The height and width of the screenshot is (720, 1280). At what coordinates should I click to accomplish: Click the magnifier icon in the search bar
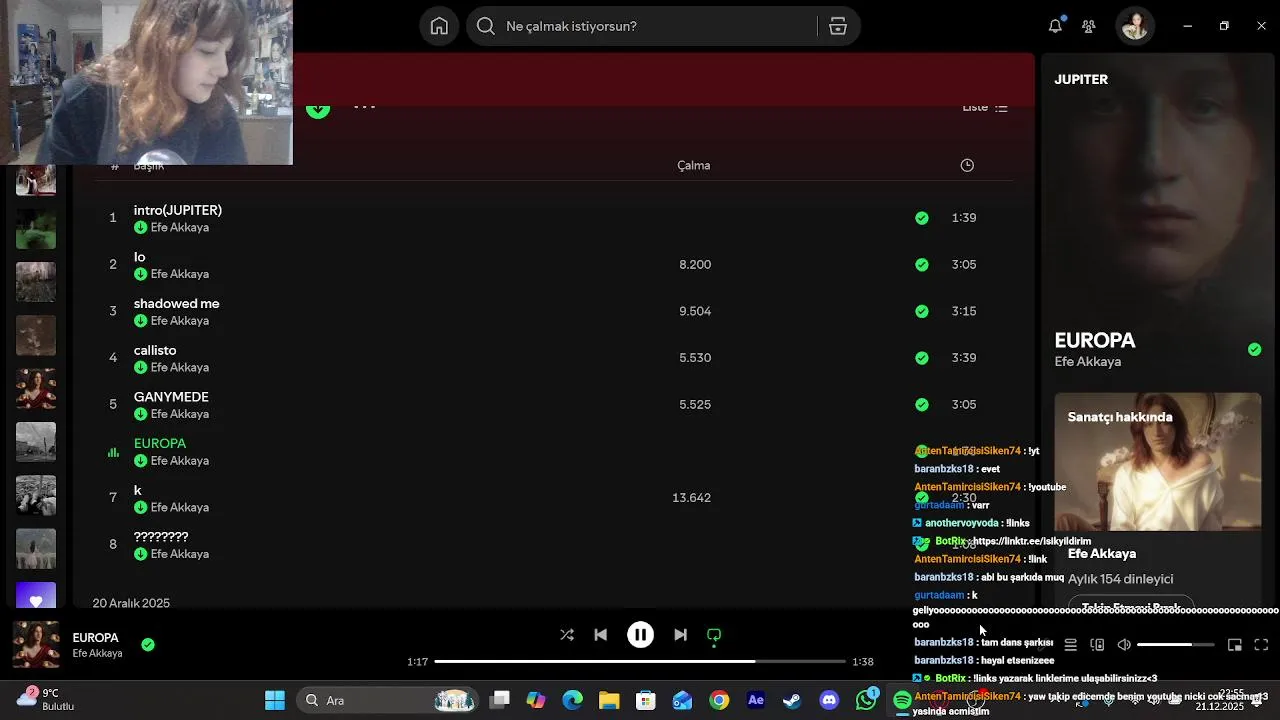click(486, 26)
